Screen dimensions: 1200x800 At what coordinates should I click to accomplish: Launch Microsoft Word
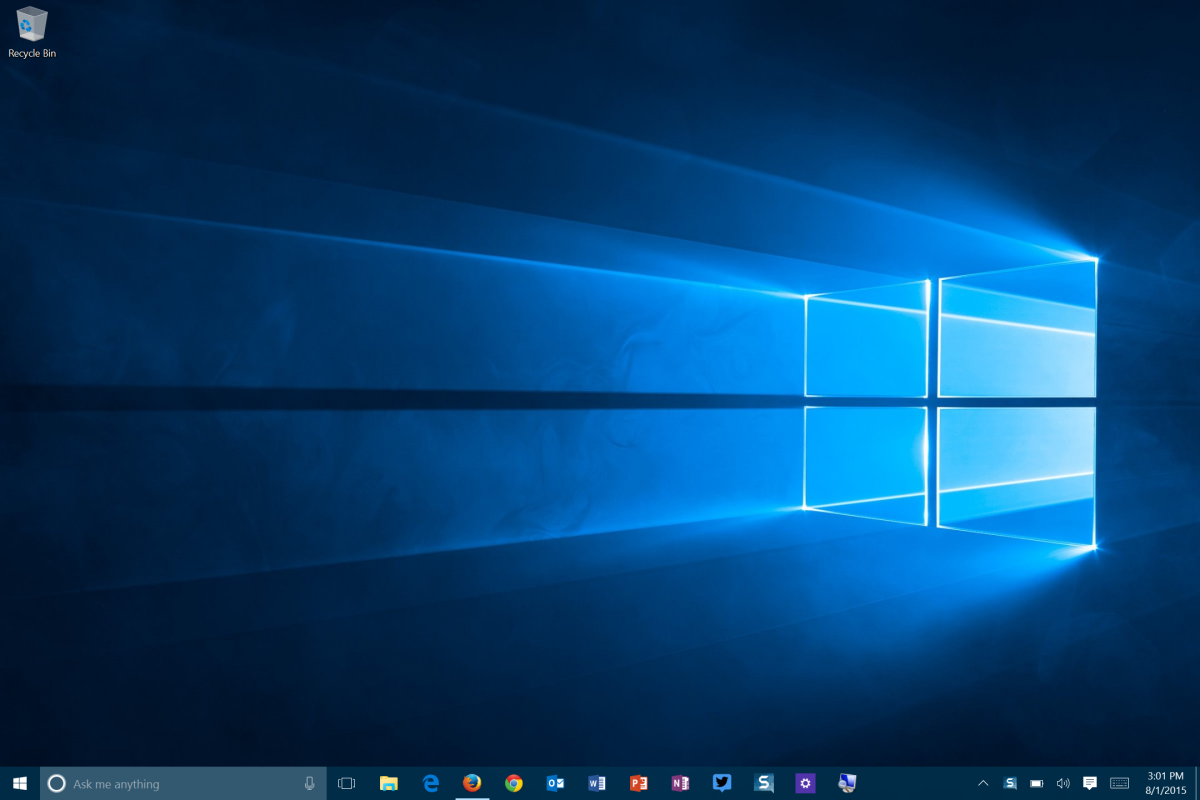(597, 783)
